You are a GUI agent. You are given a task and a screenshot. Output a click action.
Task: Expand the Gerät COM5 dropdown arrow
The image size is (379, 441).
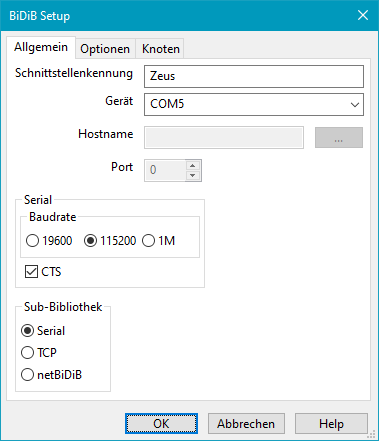(x=355, y=105)
